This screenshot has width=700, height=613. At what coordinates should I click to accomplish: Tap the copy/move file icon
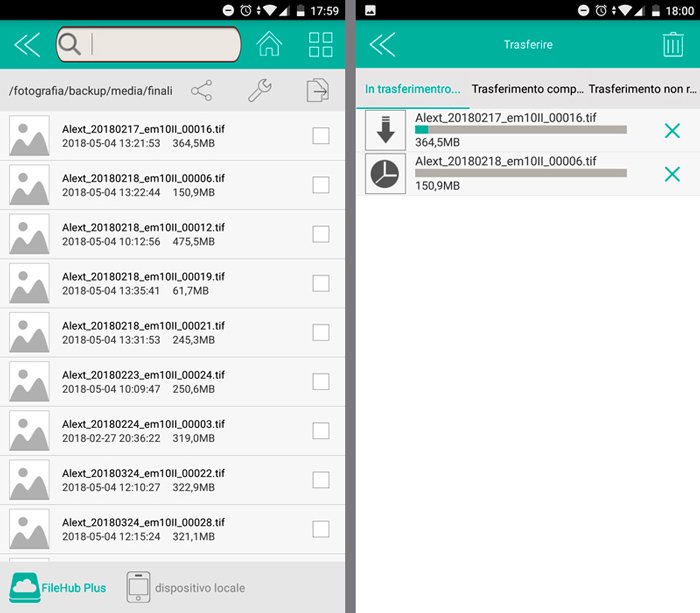(318, 90)
